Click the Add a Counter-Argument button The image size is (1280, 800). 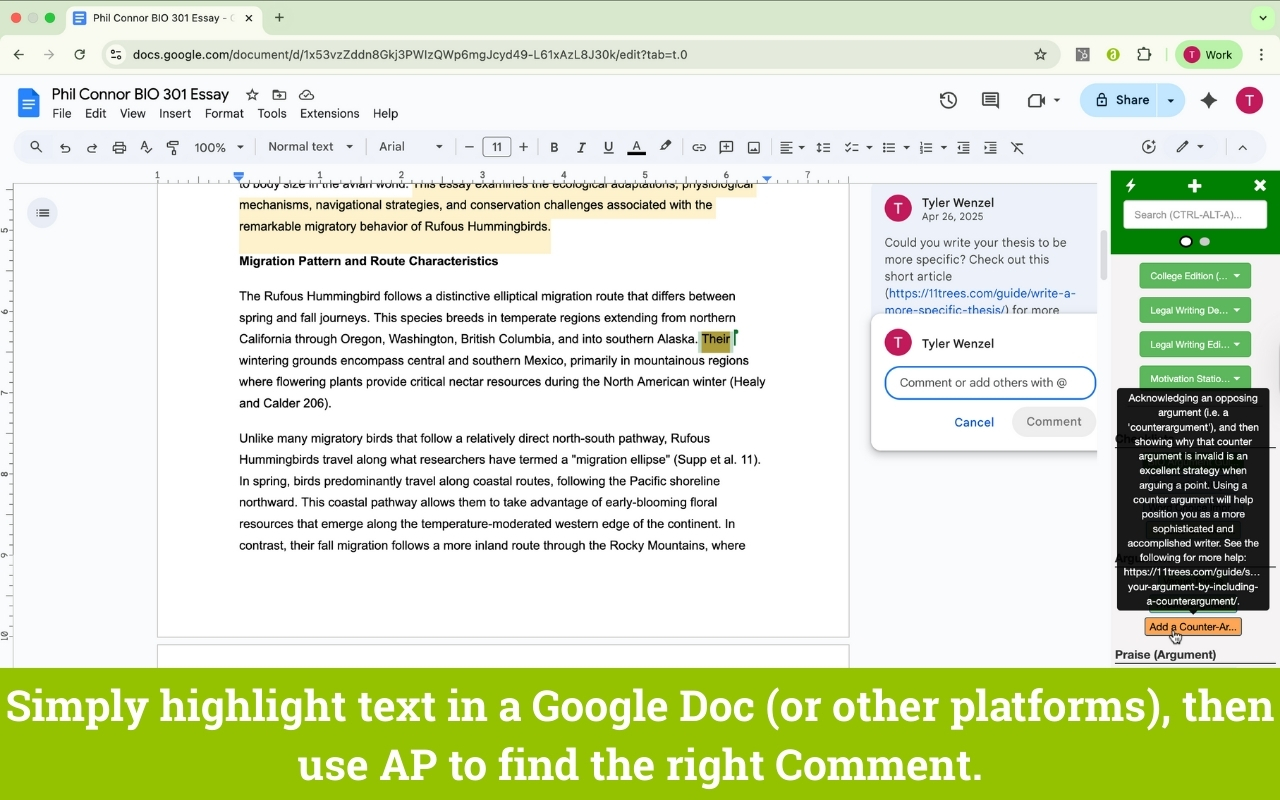tap(1192, 626)
